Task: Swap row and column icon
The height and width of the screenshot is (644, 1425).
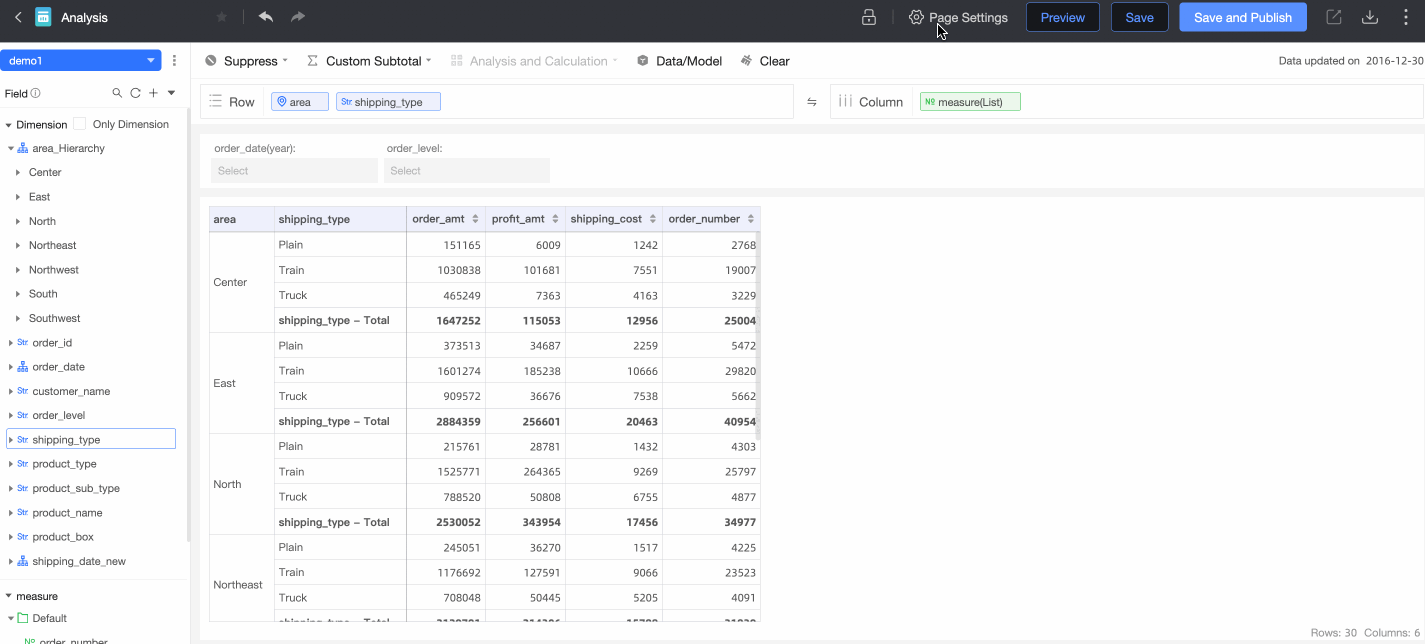Action: point(812,102)
